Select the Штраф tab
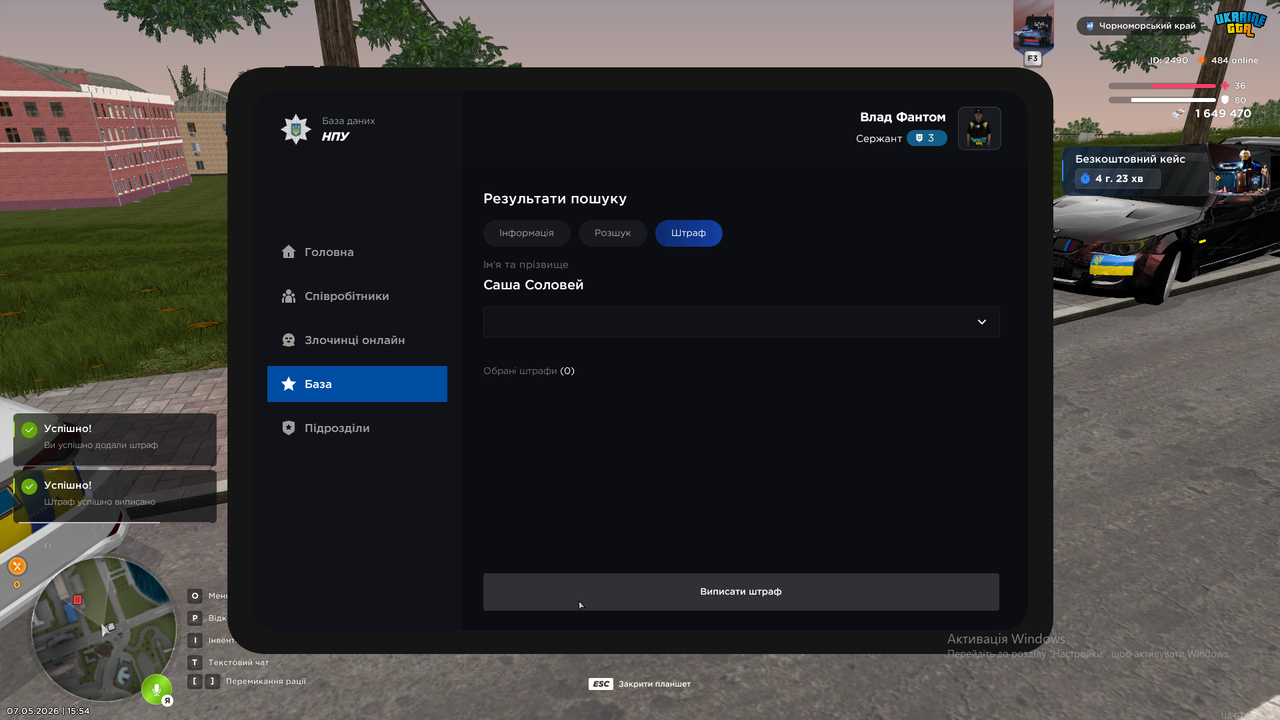 [689, 233]
